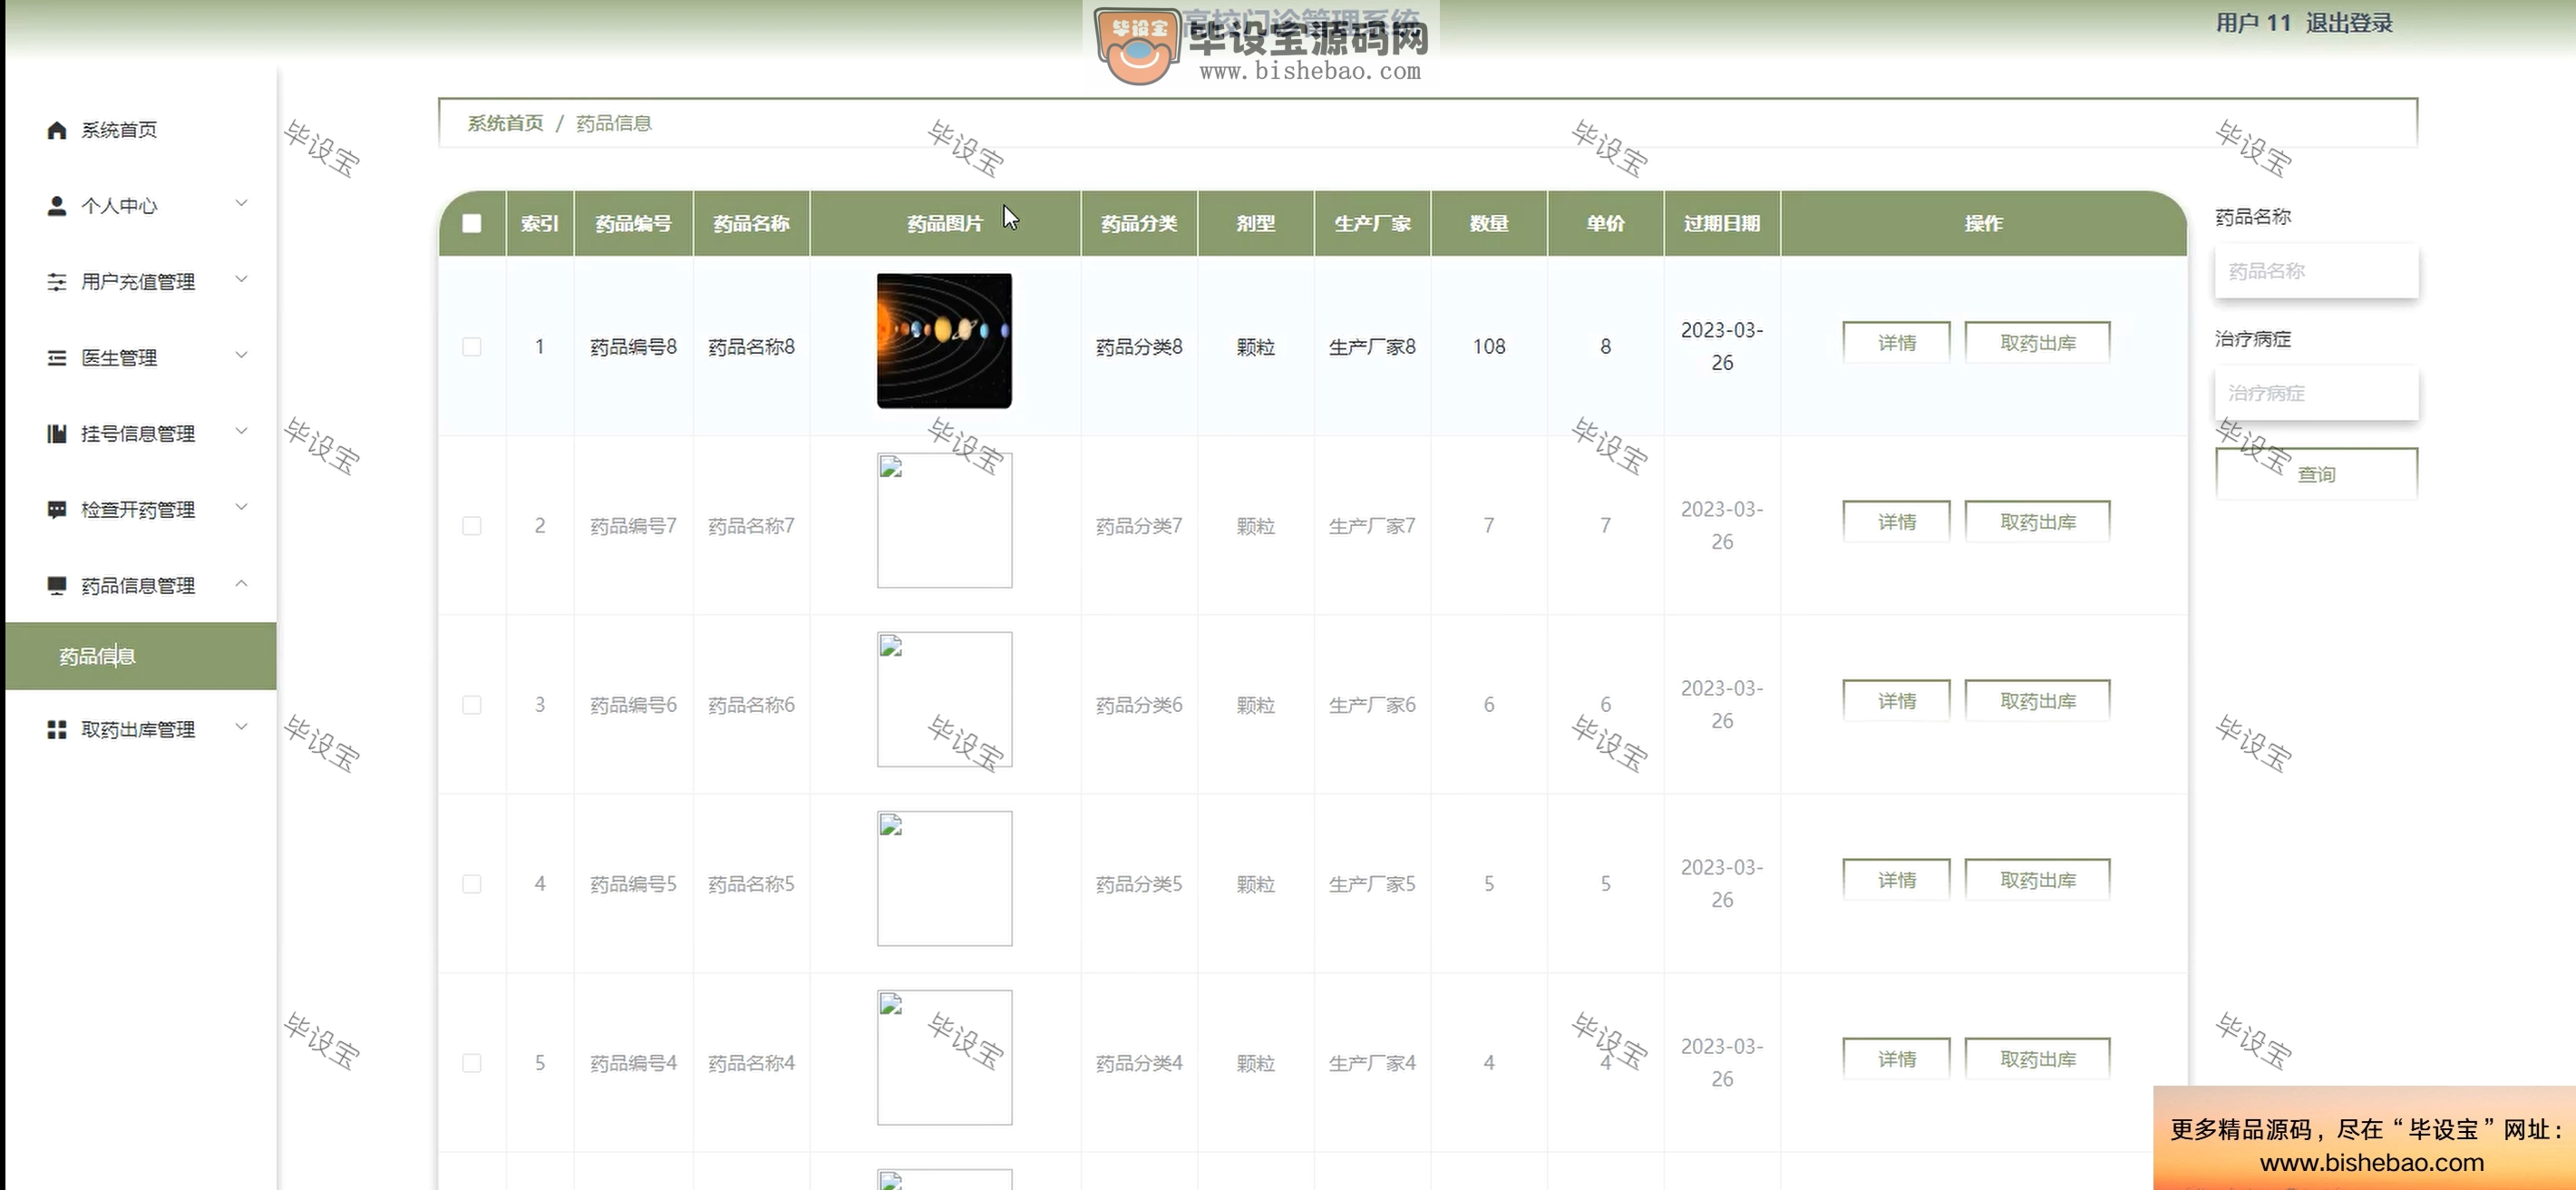Click 详情 for 药品名称4

tap(1896, 1059)
